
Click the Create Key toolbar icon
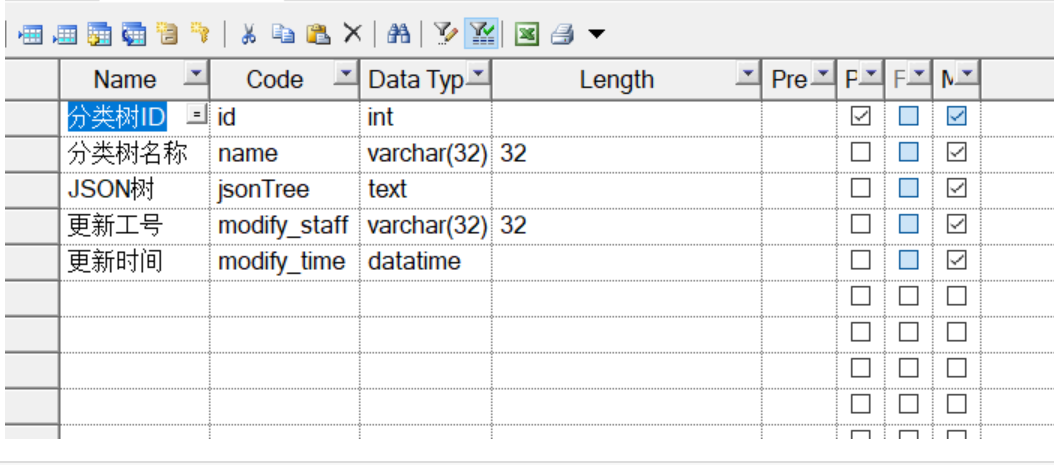(x=200, y=34)
